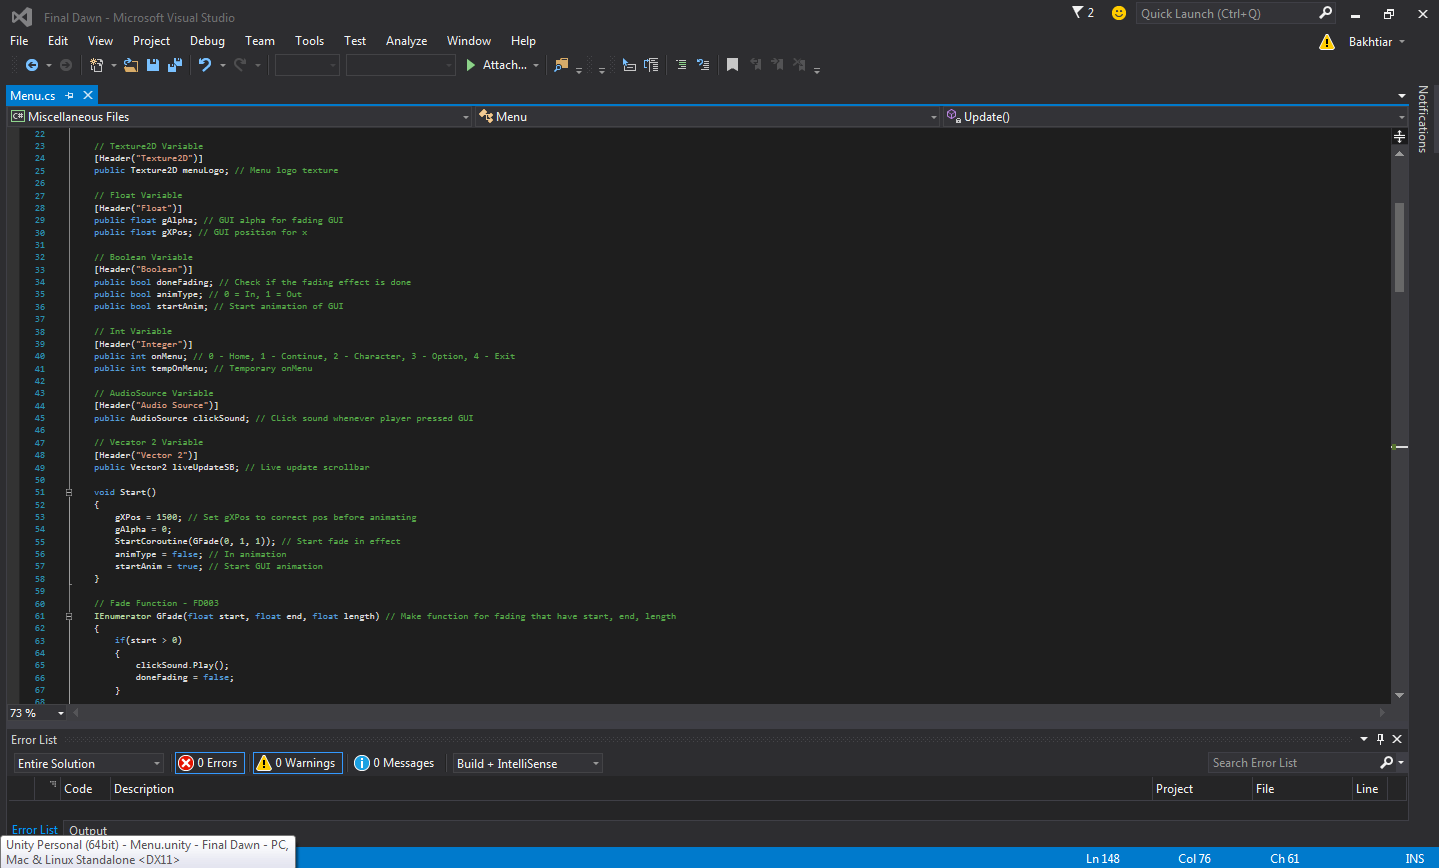1439x868 pixels.
Task: Toggle a bookmark on current line
Action: pyautogui.click(x=732, y=65)
